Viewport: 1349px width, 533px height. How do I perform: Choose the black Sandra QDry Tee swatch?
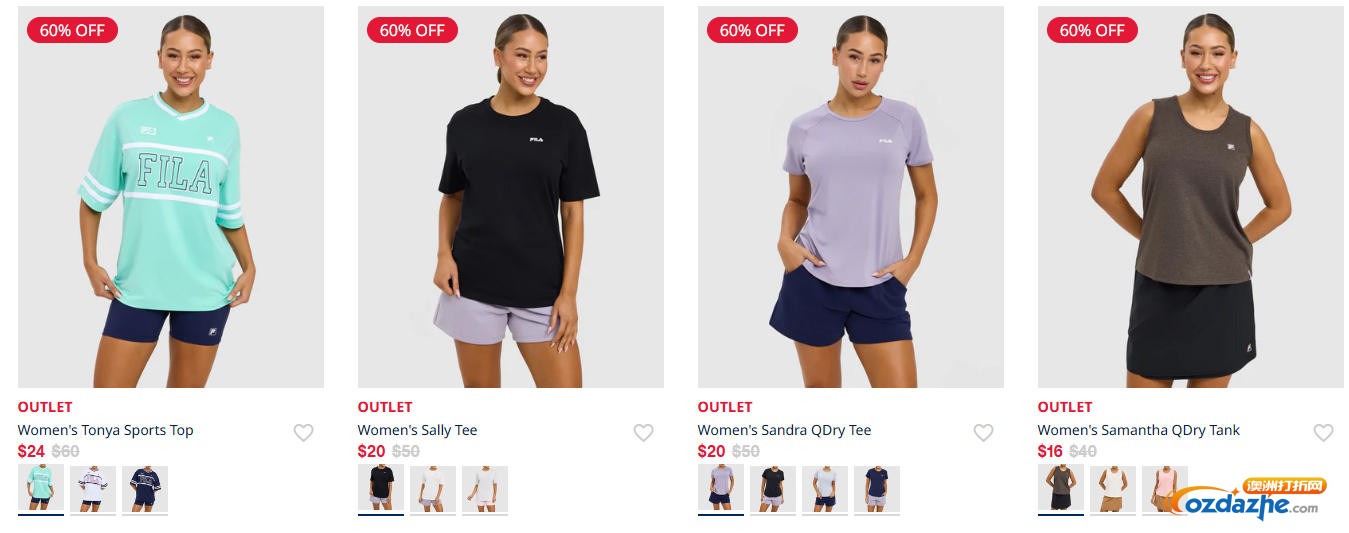773,488
